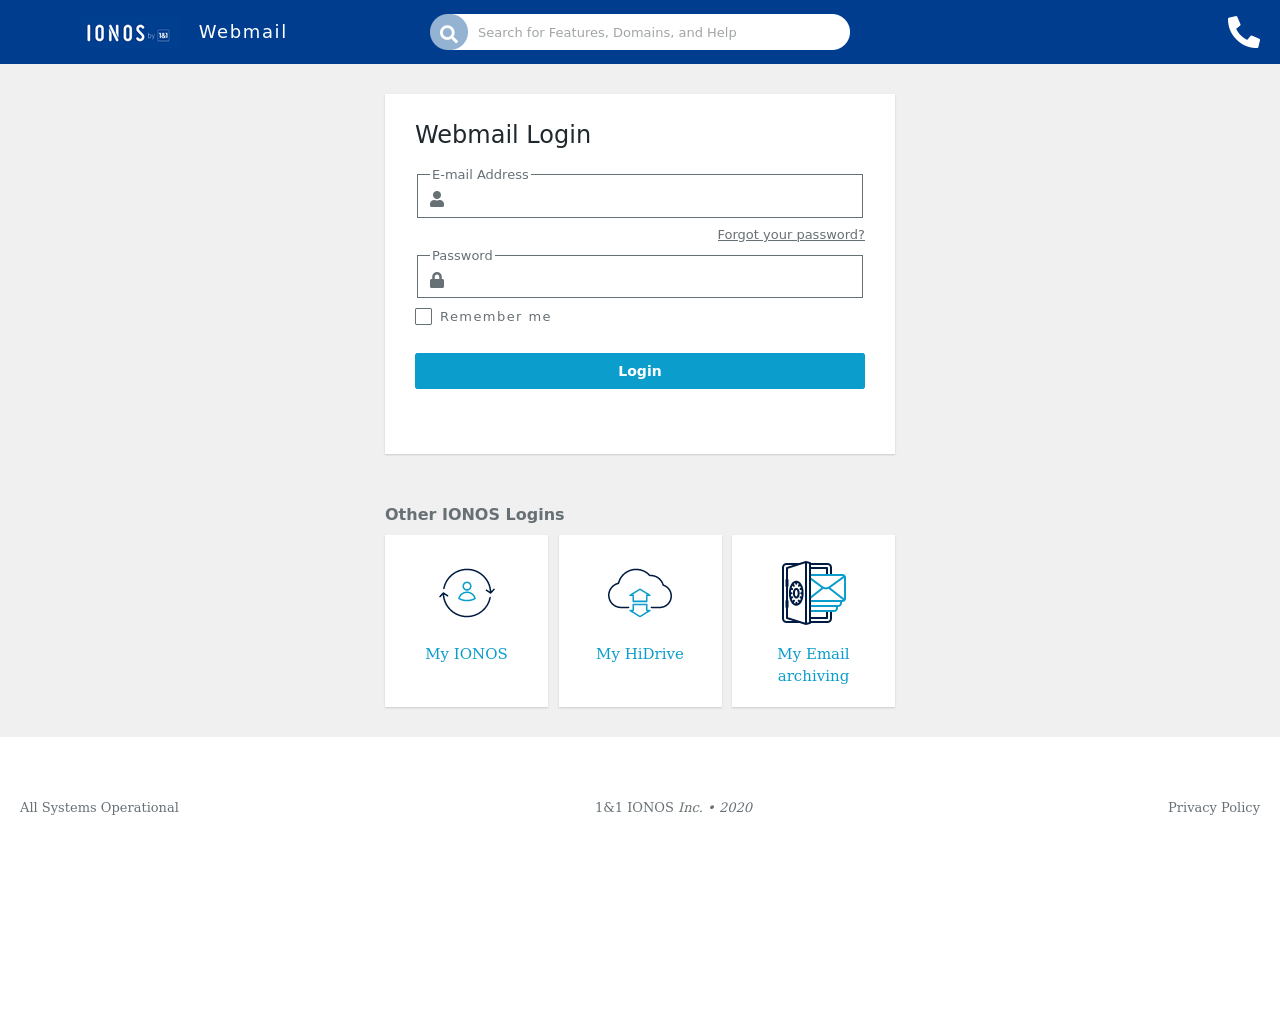The width and height of the screenshot is (1280, 1024).
Task: Open the Email archiving safe icon
Action: click(814, 593)
